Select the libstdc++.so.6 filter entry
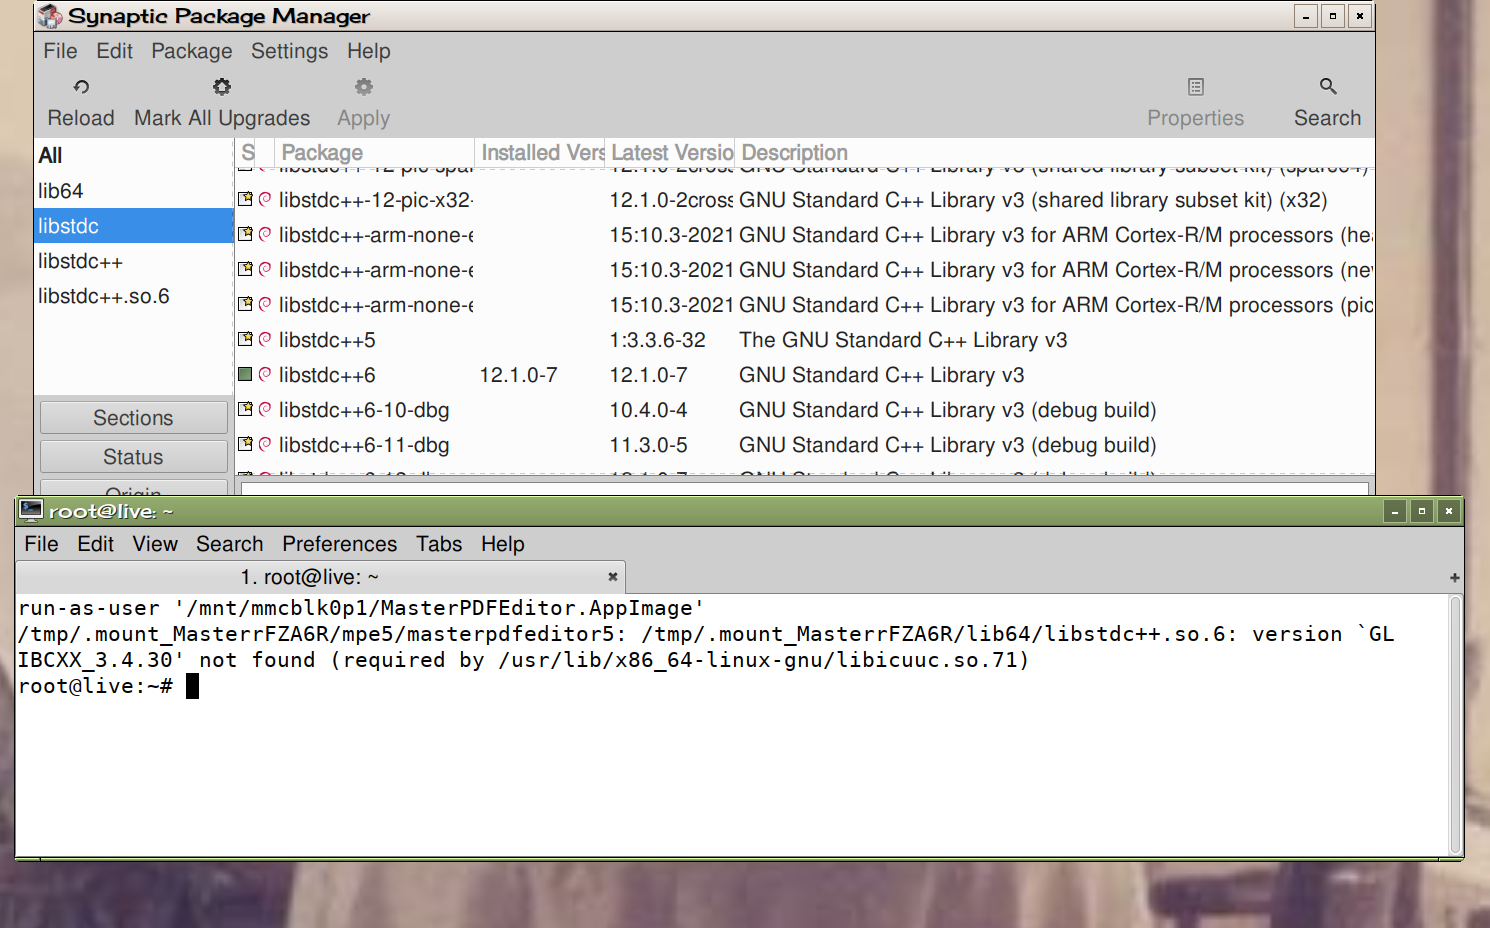This screenshot has height=928, width=1490. (x=134, y=296)
